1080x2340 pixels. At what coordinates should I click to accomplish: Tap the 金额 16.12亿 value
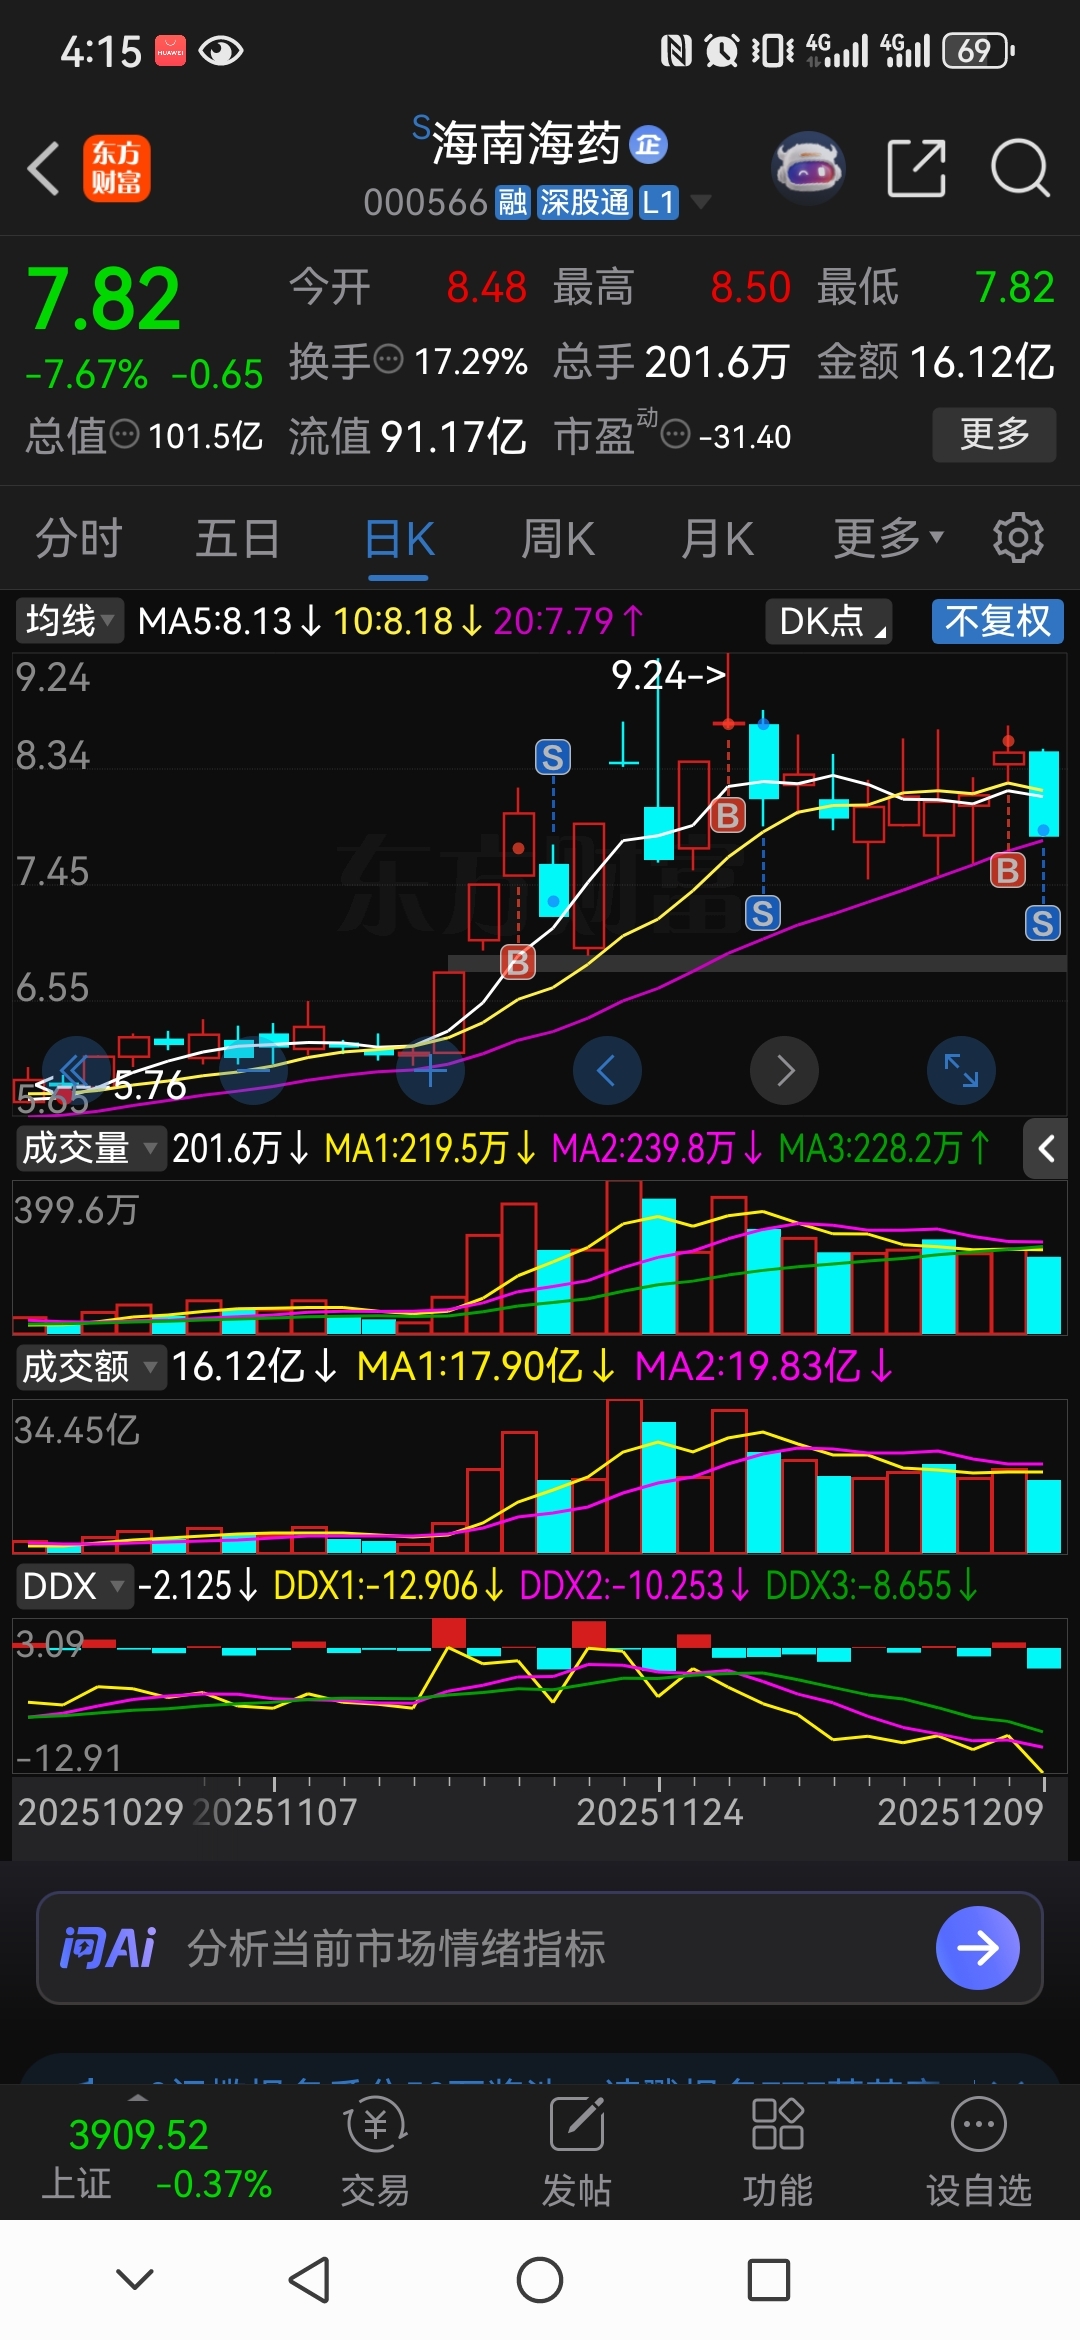click(982, 362)
